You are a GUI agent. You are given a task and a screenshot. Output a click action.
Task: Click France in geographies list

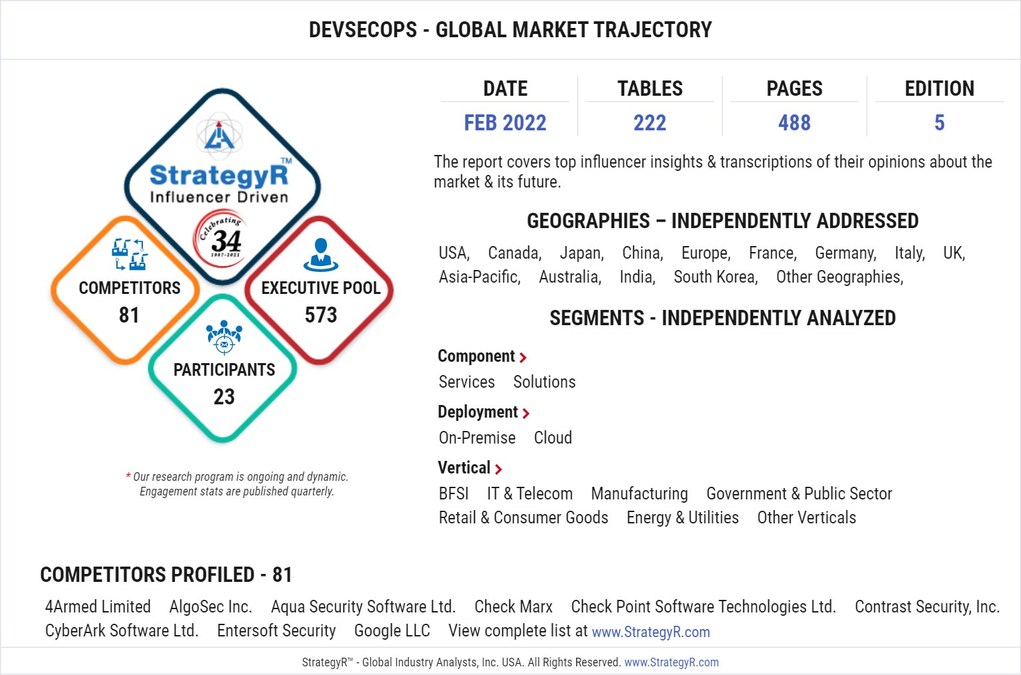point(773,253)
